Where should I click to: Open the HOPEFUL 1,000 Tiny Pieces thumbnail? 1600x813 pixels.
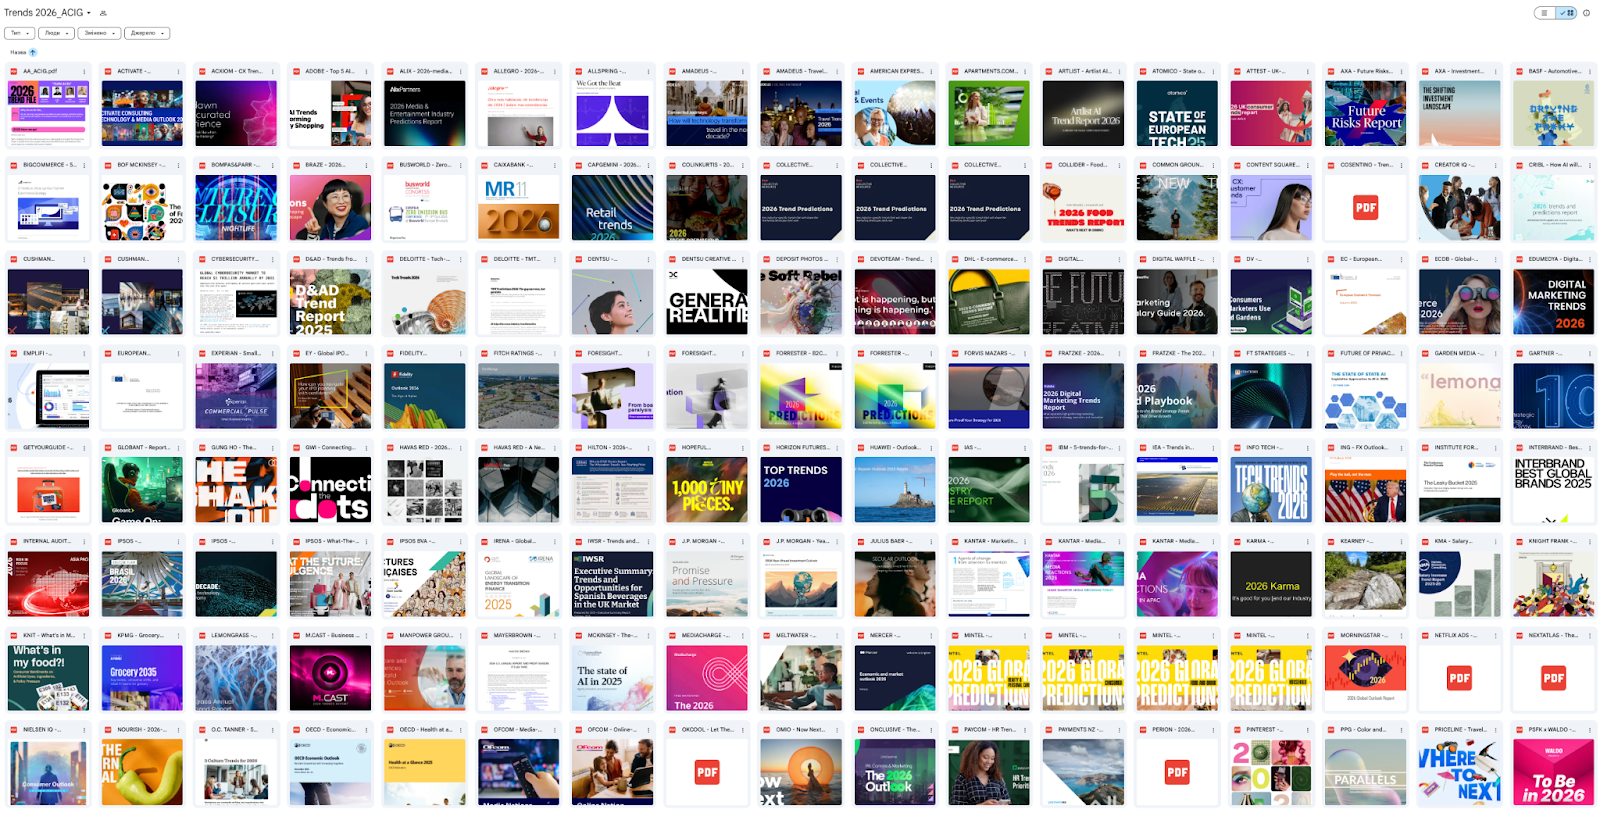(707, 489)
